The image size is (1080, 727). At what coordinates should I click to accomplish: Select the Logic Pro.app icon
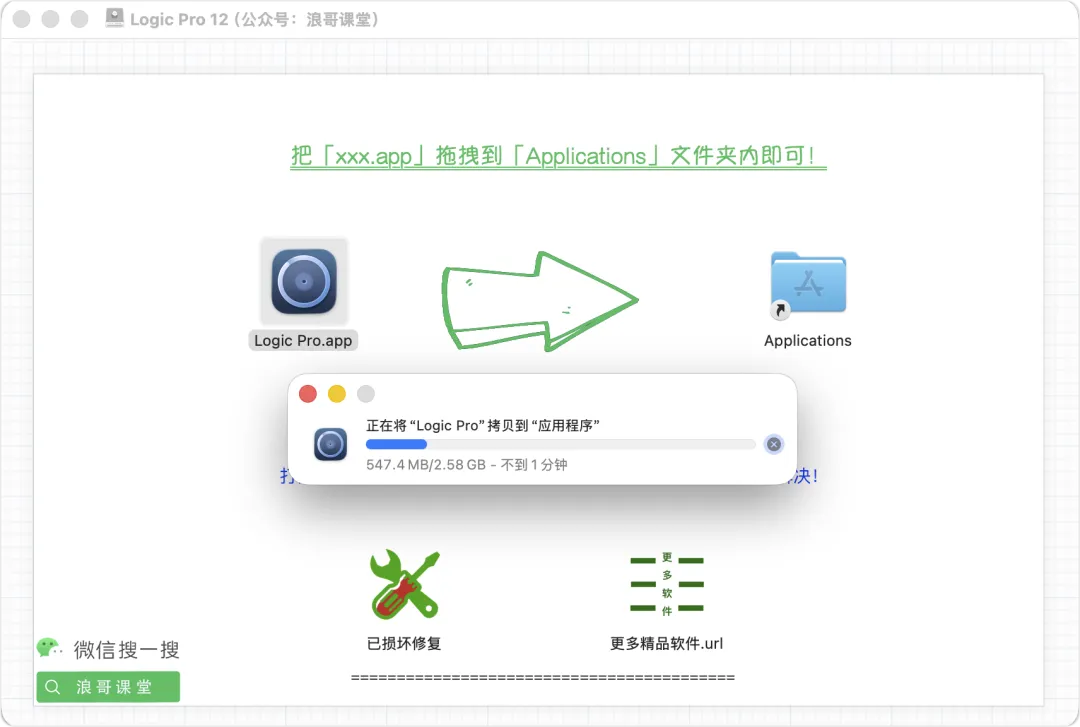tap(304, 281)
